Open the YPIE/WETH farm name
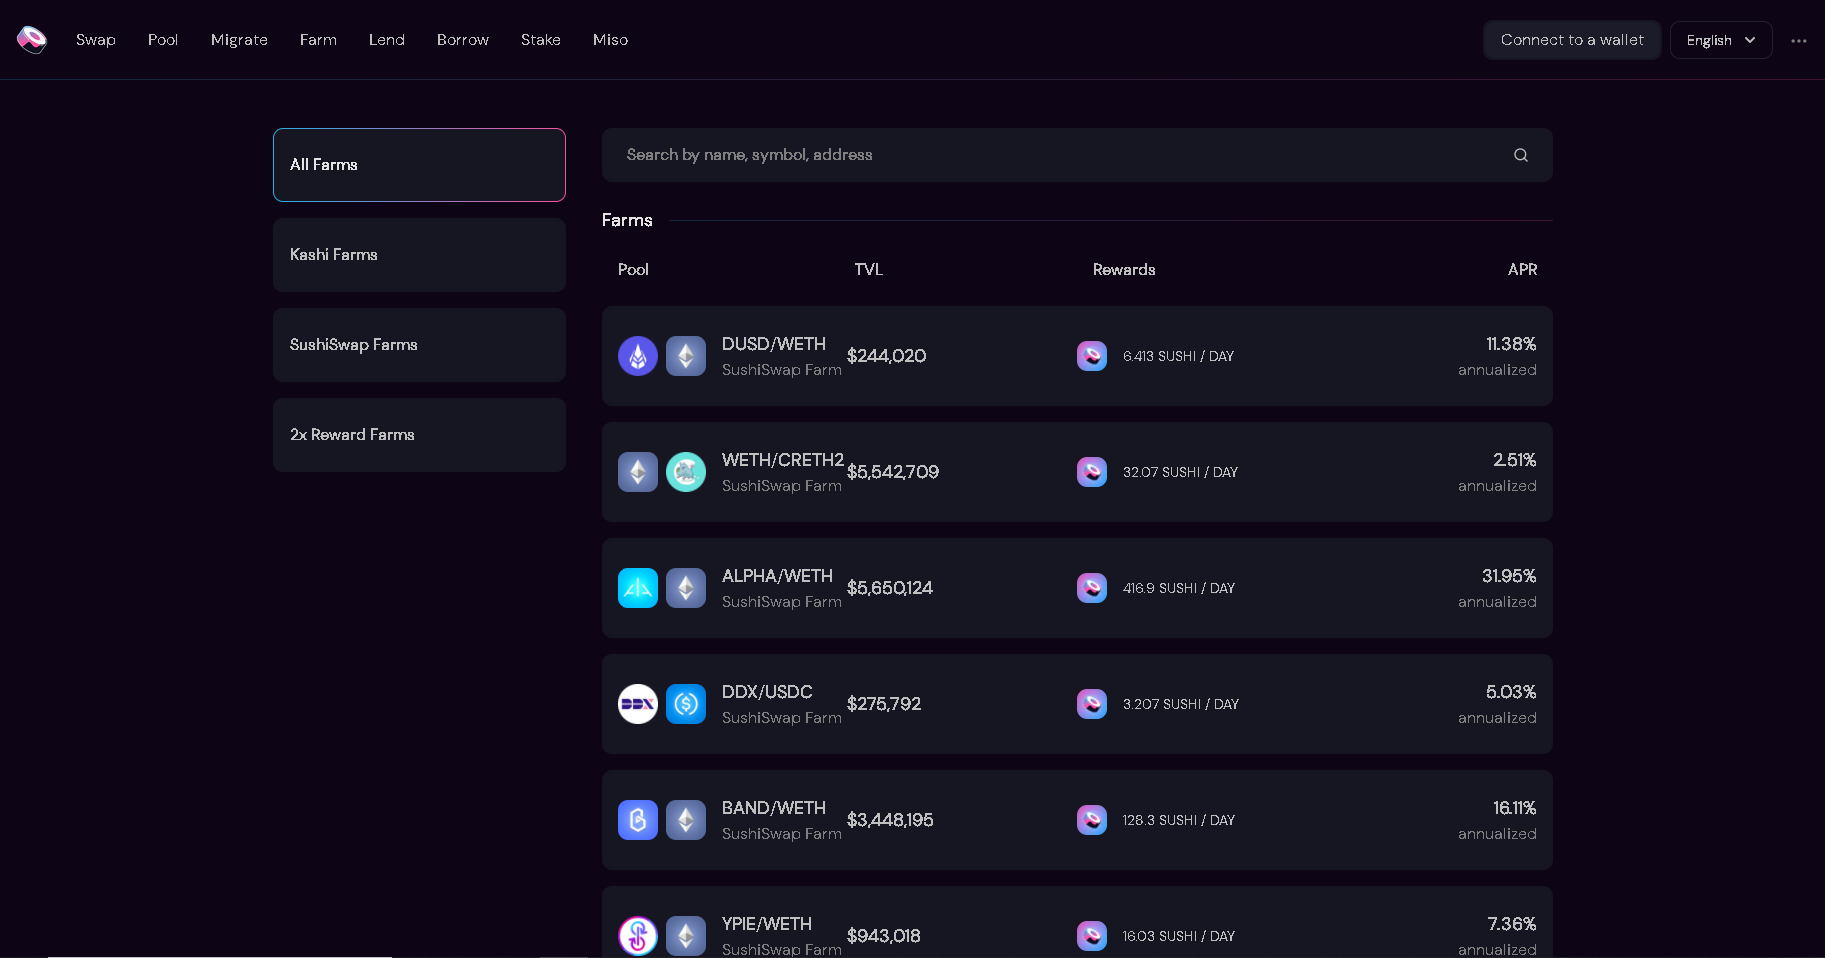Image resolution: width=1825 pixels, height=958 pixels. pos(767,924)
